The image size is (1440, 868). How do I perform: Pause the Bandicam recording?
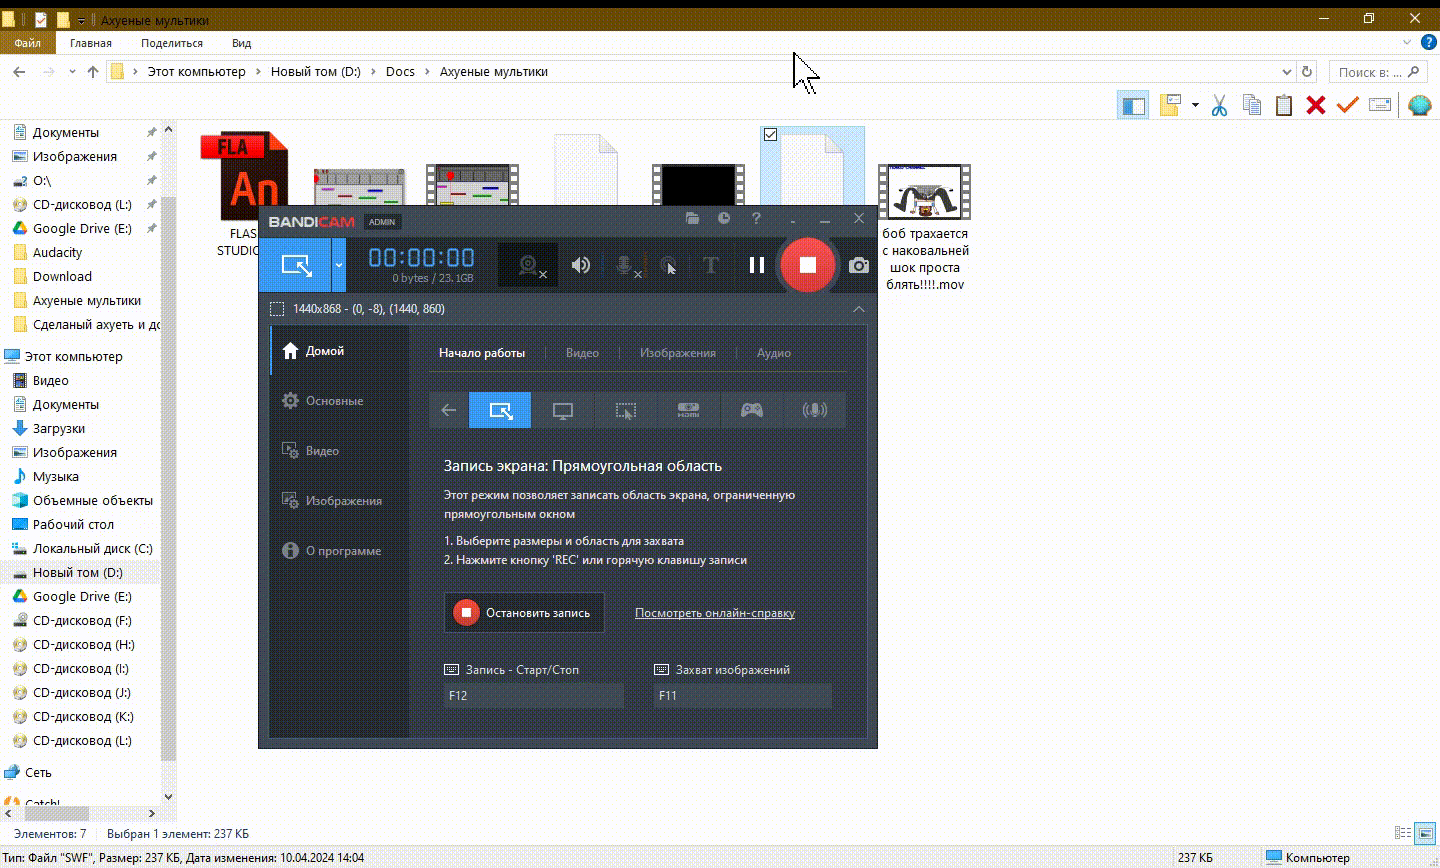tap(757, 265)
